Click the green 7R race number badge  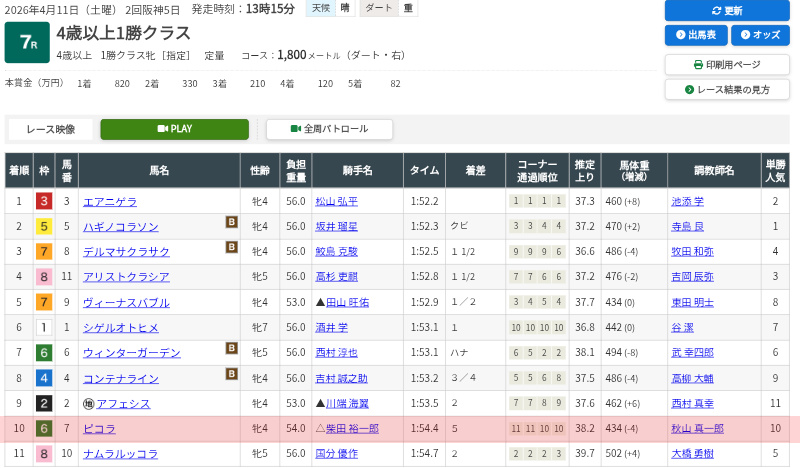27,42
